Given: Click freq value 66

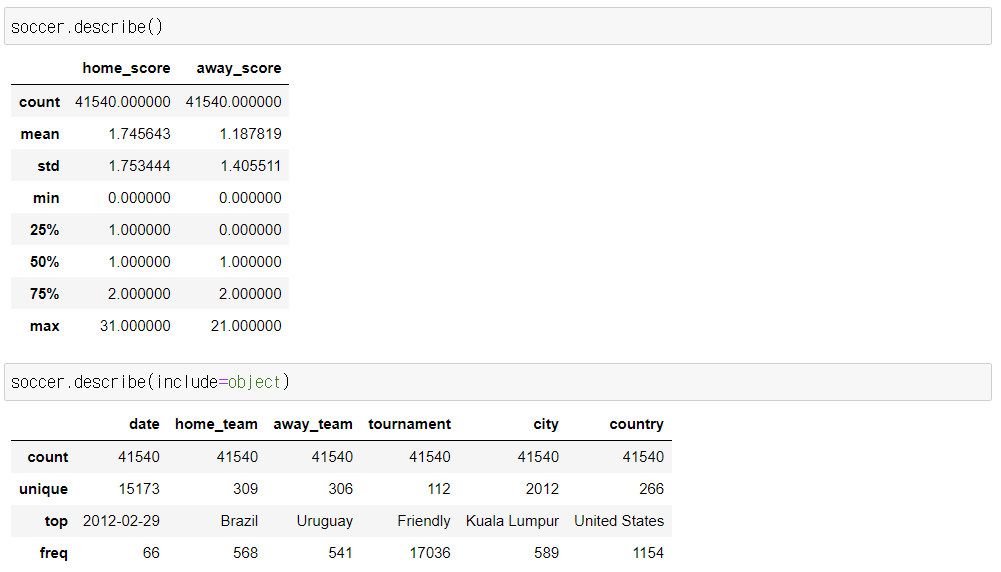Looking at the screenshot, I should pos(151,553).
